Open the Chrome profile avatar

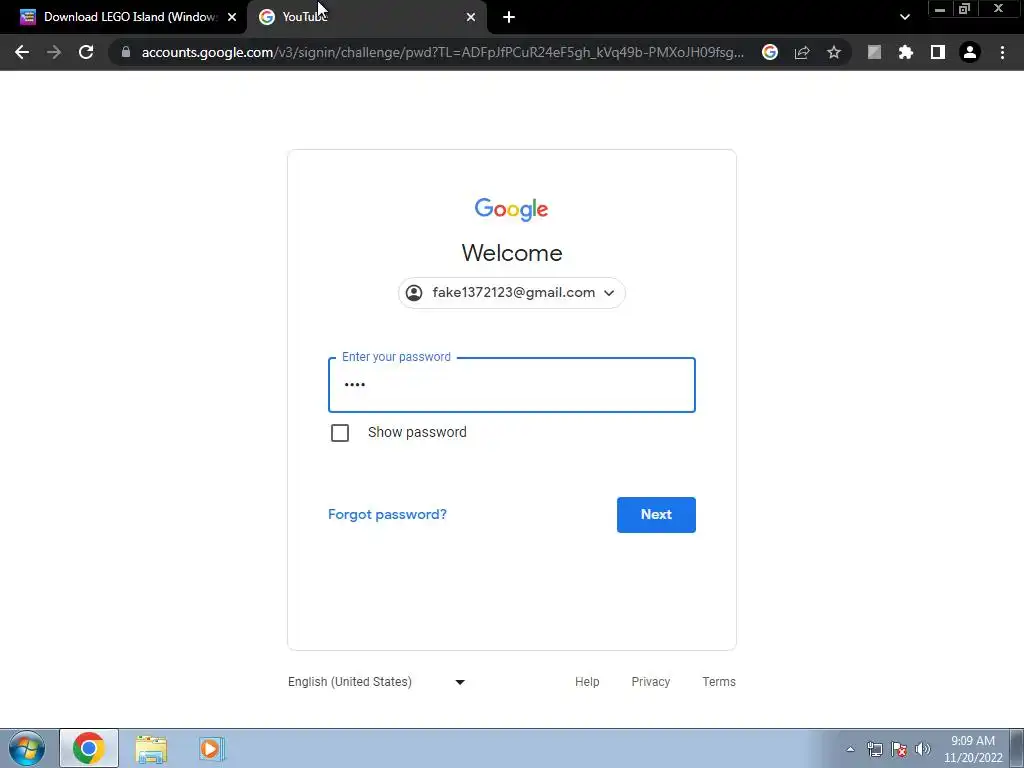tap(970, 52)
